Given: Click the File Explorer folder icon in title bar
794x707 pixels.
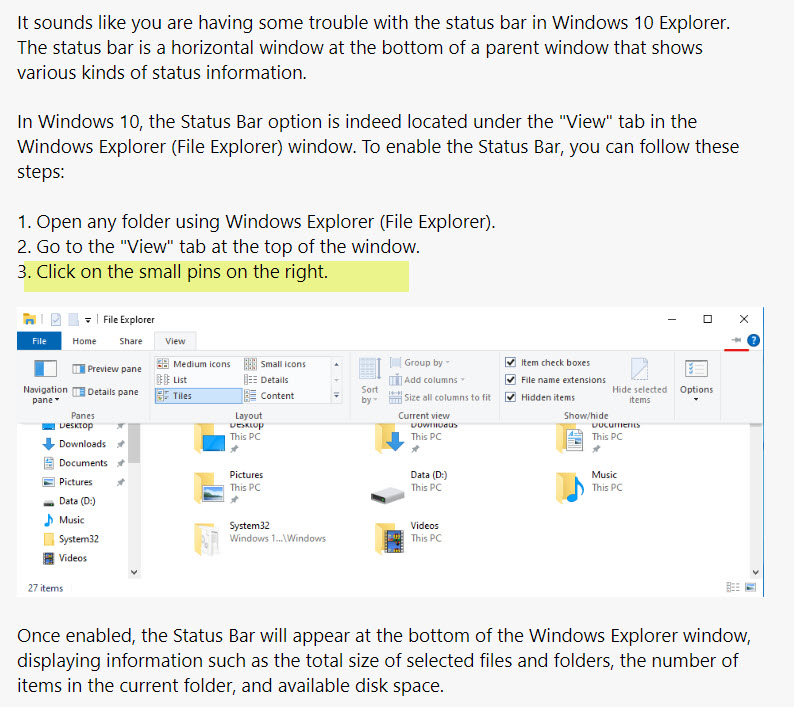Looking at the screenshot, I should click(x=29, y=319).
